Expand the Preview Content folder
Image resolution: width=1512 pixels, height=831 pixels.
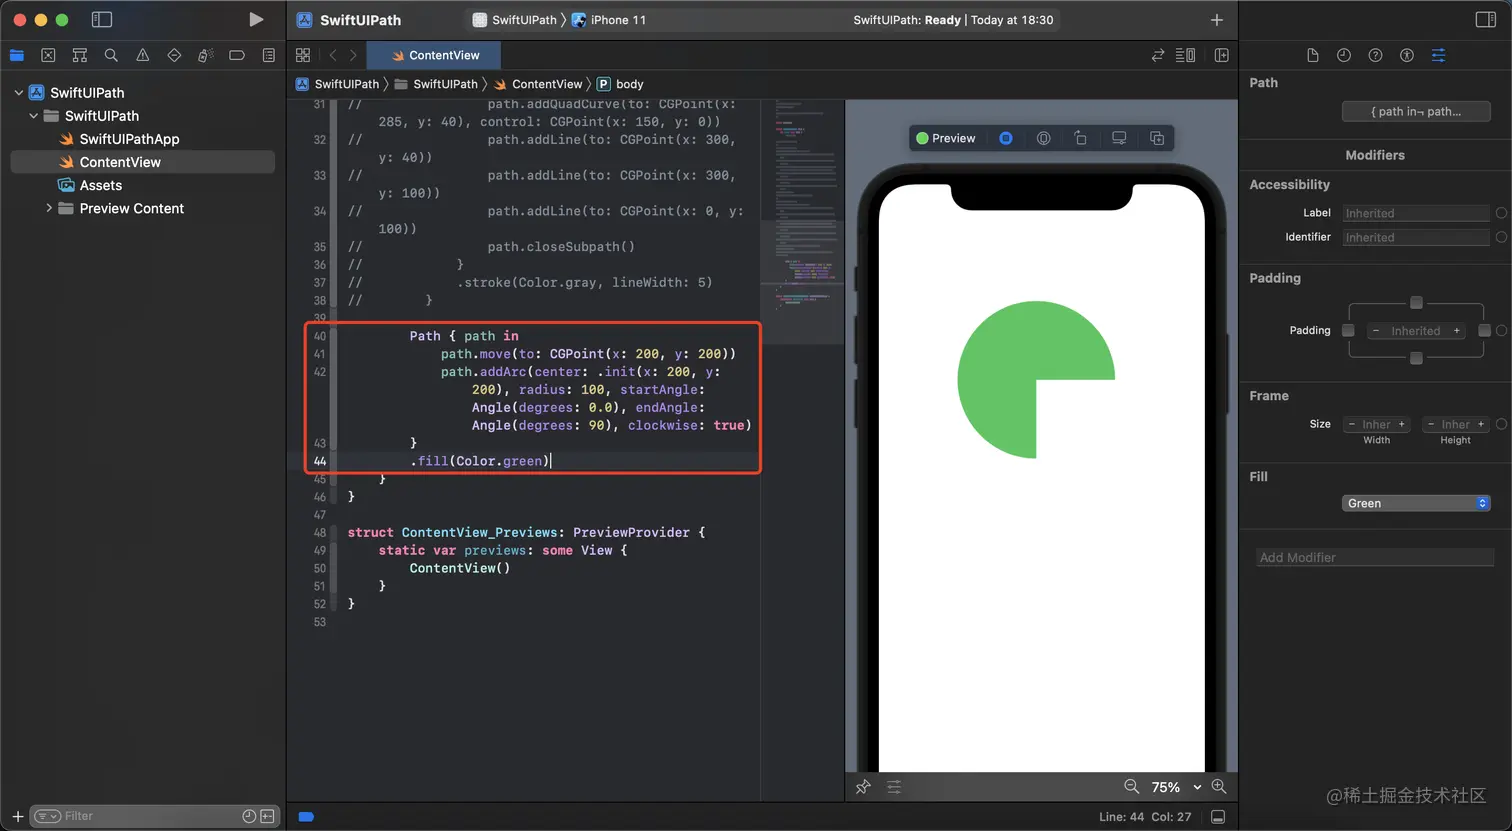click(x=48, y=208)
